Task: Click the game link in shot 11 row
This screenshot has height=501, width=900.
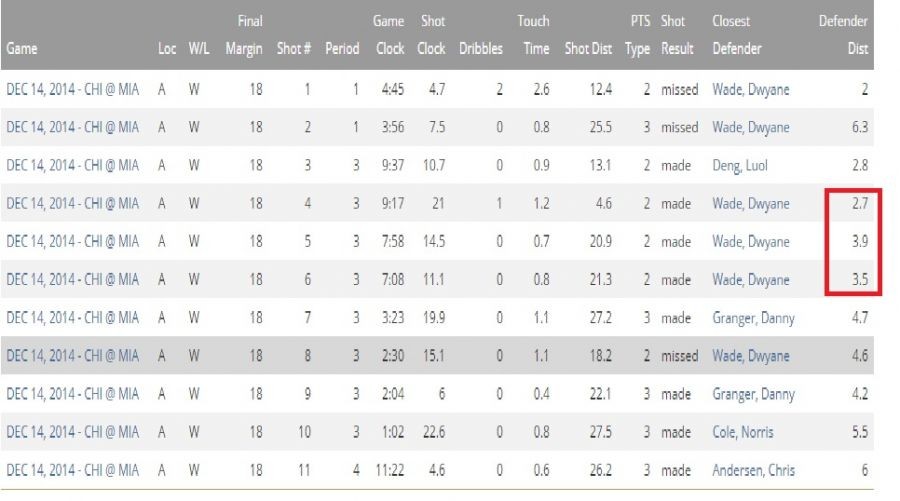Action: [72, 470]
